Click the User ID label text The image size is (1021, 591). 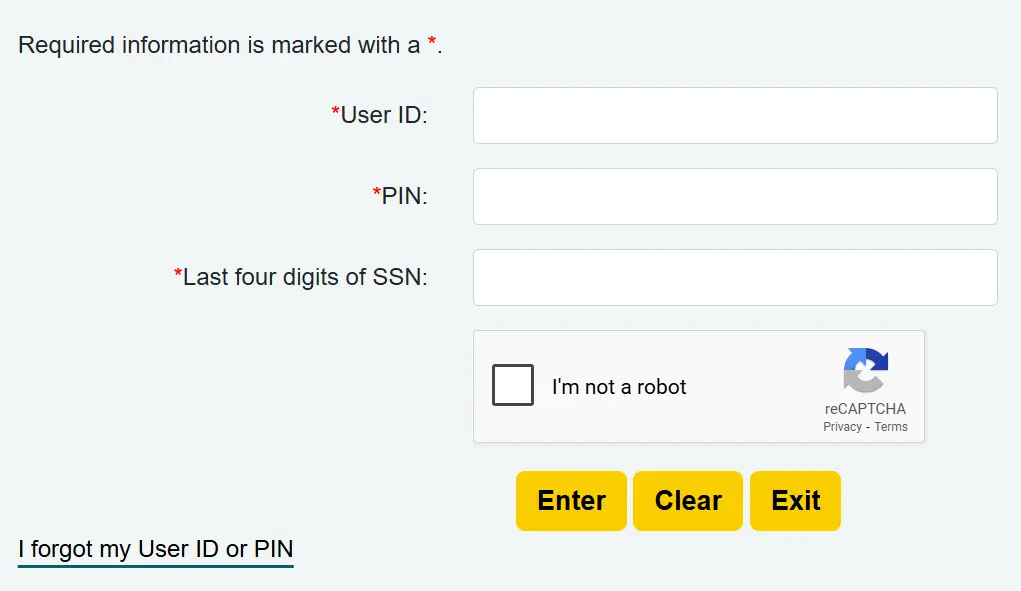[384, 116]
